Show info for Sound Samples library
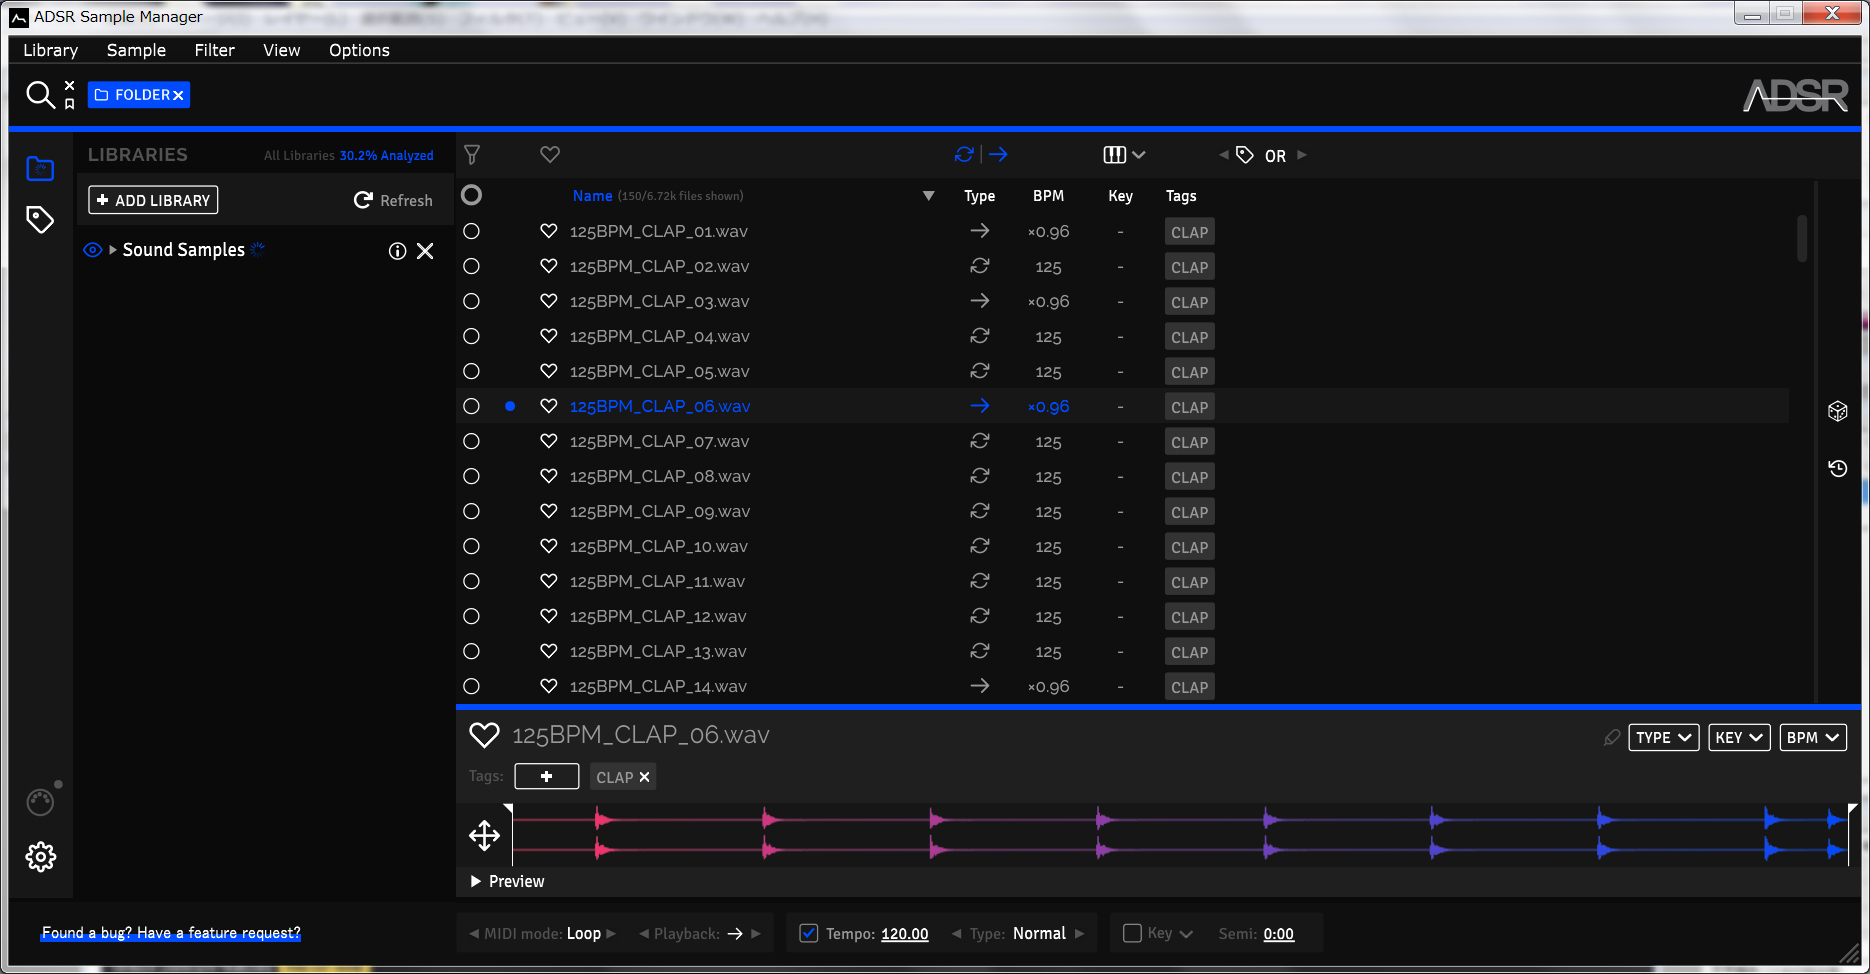The width and height of the screenshot is (1870, 974). coord(397,251)
